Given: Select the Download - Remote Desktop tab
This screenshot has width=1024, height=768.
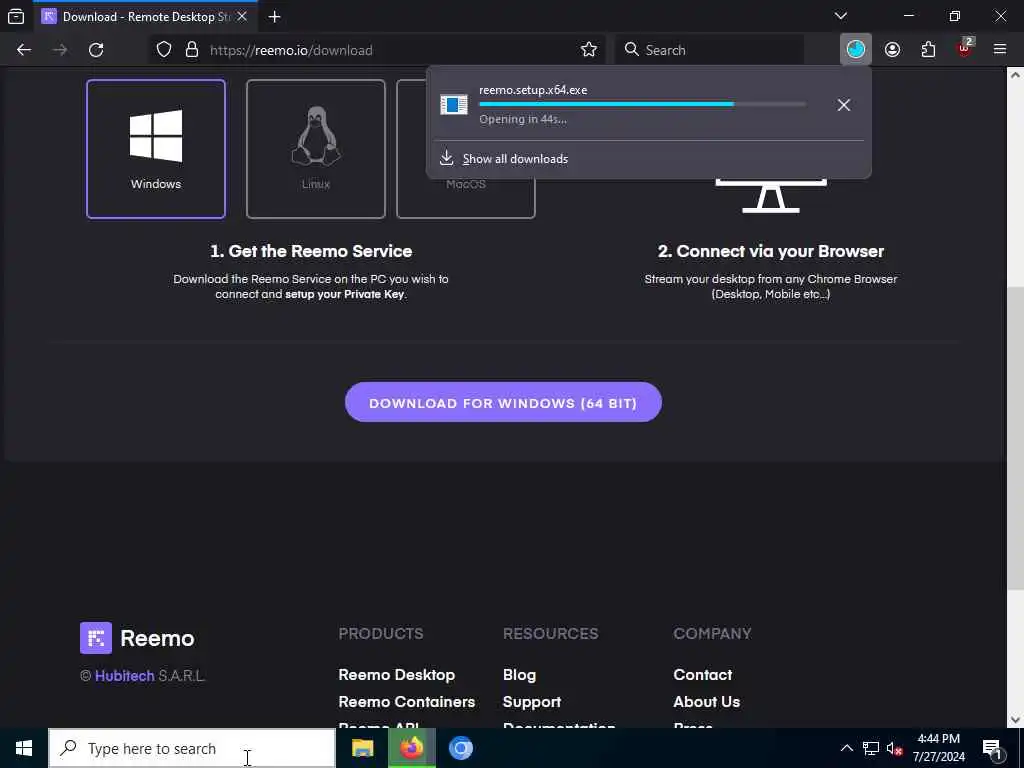Looking at the screenshot, I should point(145,16).
